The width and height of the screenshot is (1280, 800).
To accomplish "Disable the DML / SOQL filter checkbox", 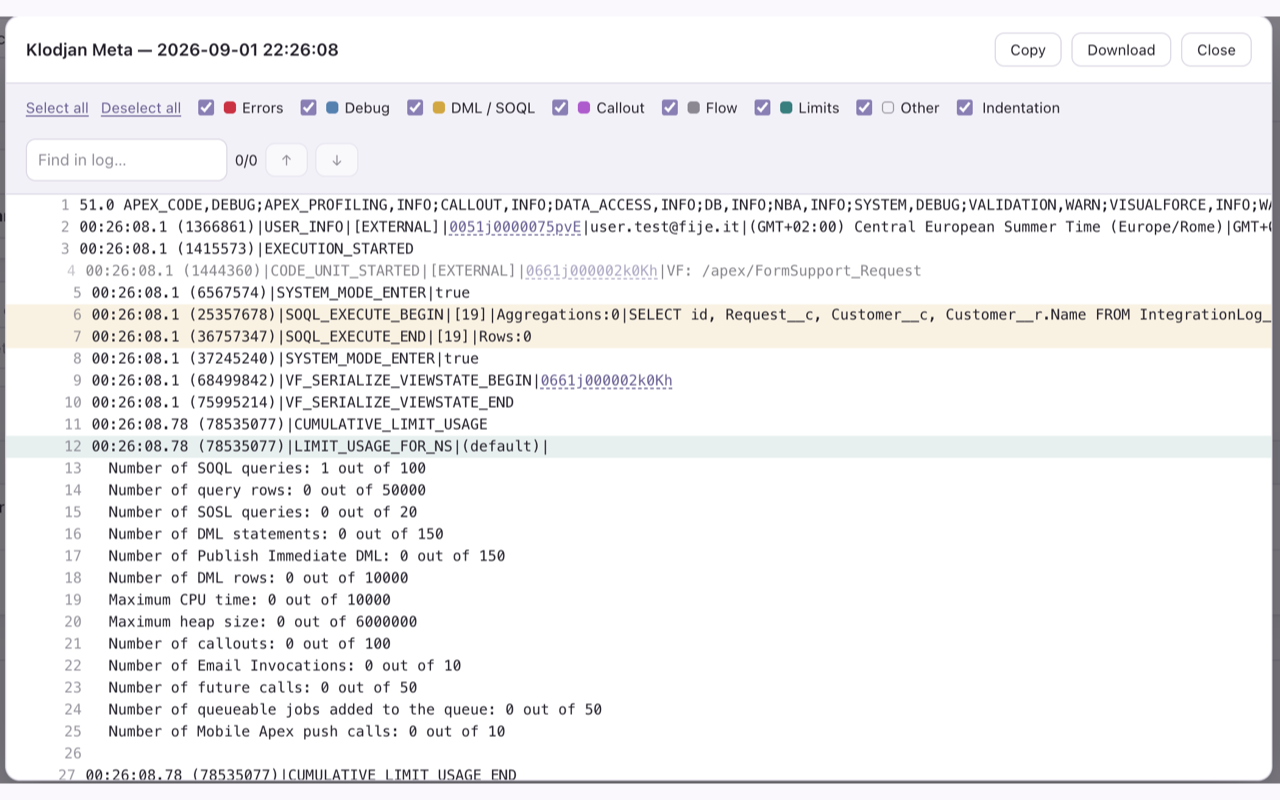I will [x=415, y=108].
